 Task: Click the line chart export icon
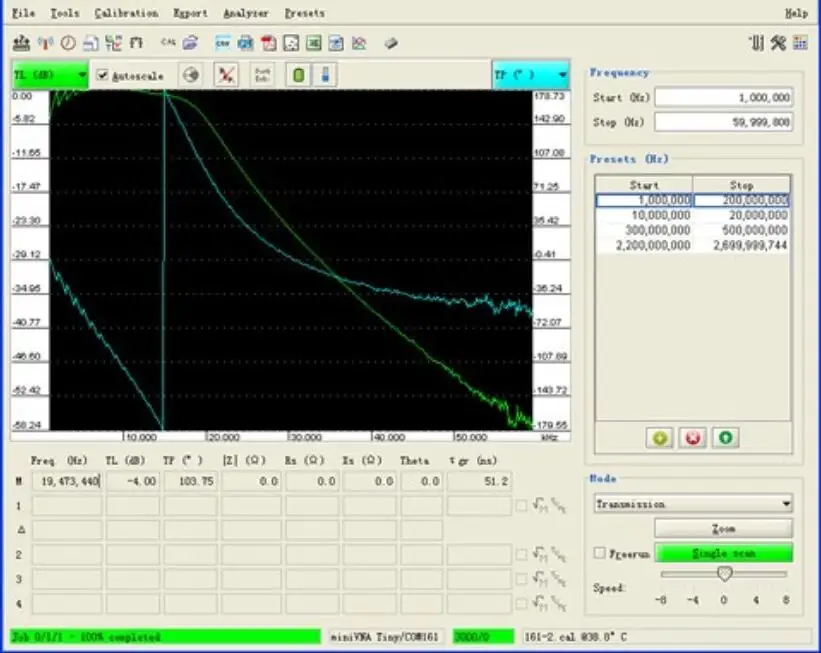[359, 43]
